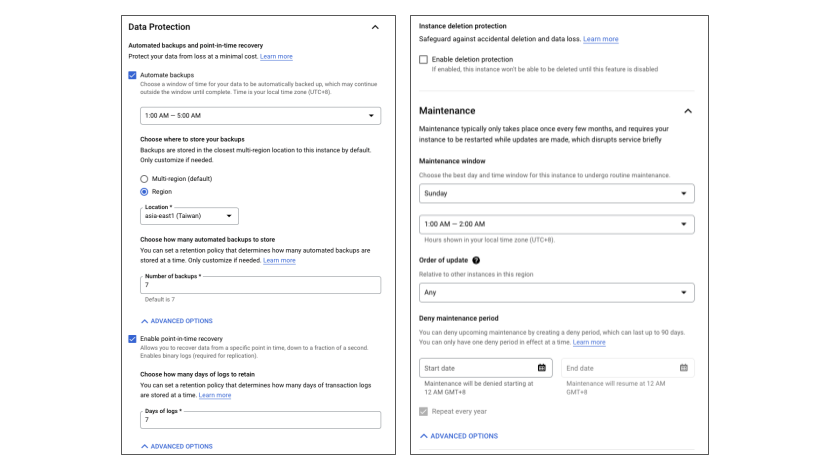Click the Number of backups input field
Viewport: 830px width, 470px height.
(x=260, y=285)
